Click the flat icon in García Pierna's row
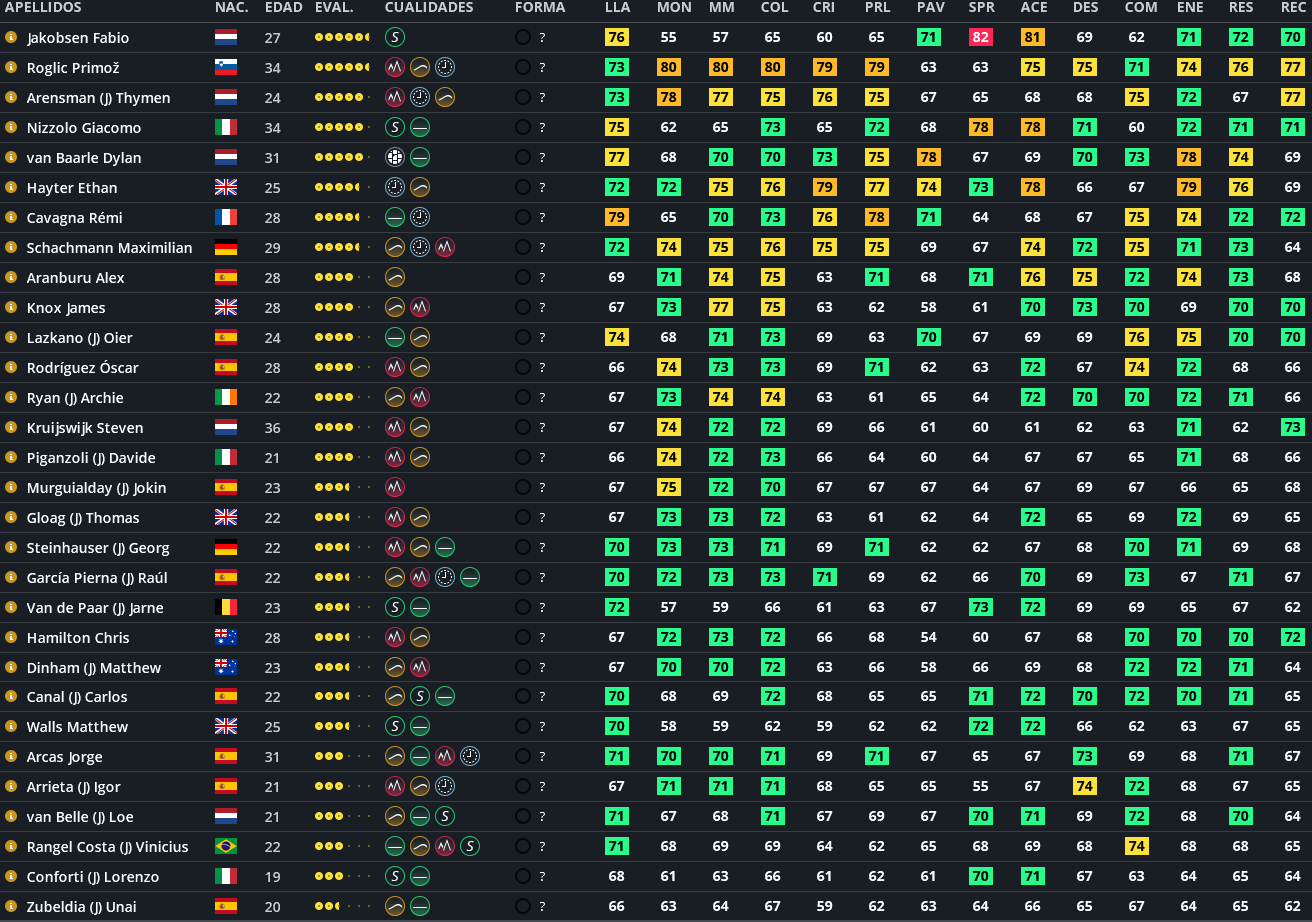 470,578
